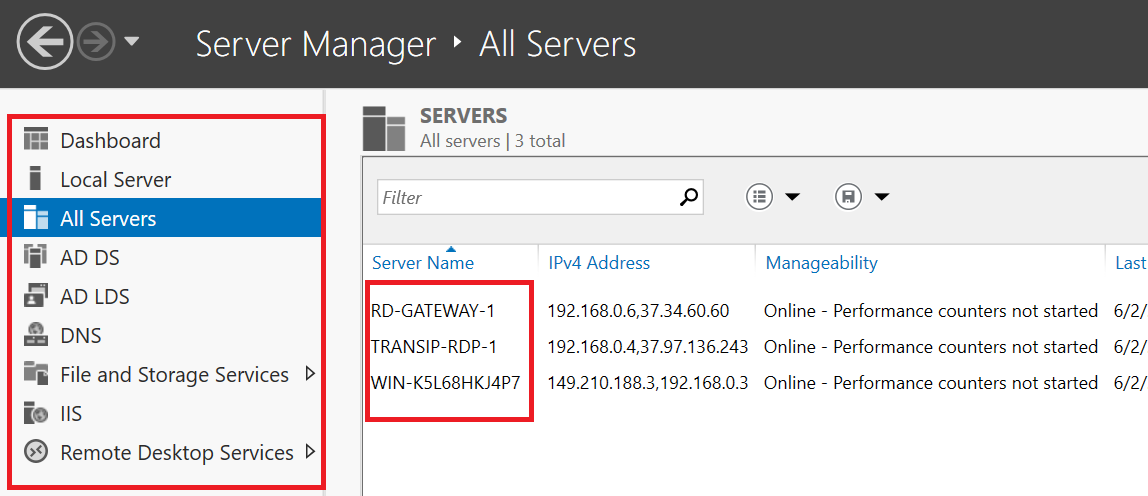Click the Server Manager breadcrumb title

pos(316,44)
